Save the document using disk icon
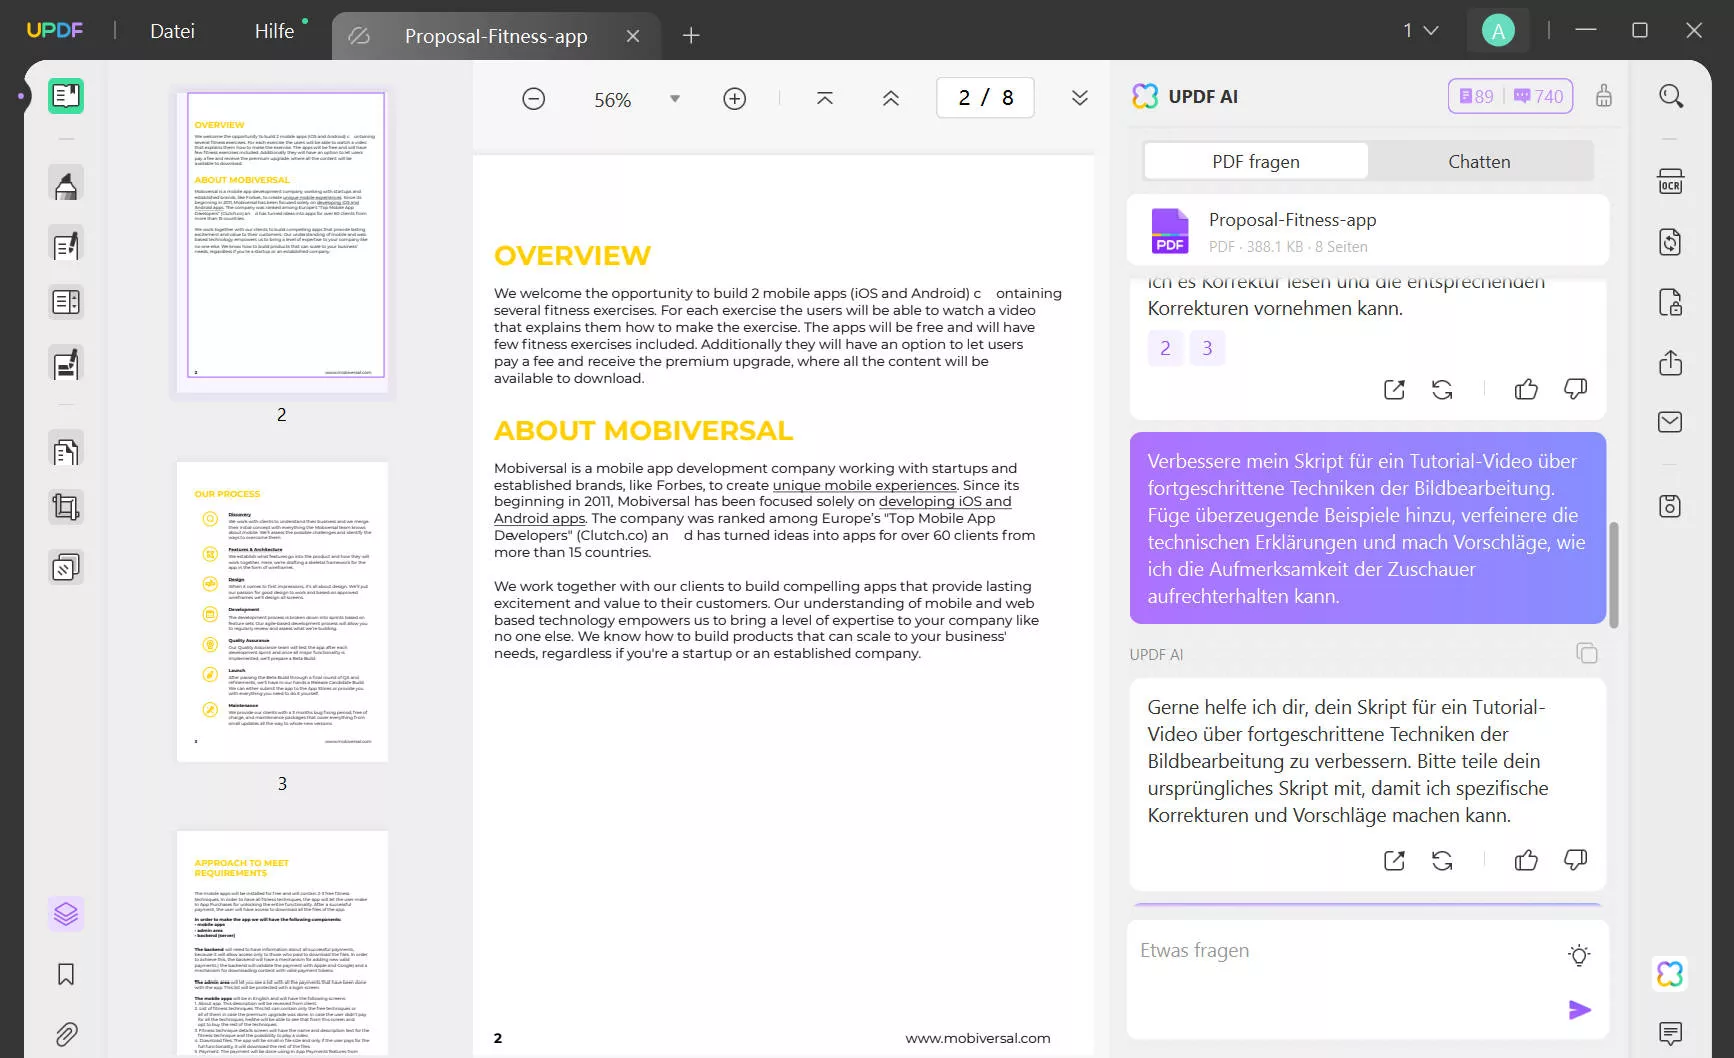Image resolution: width=1734 pixels, height=1058 pixels. click(1671, 506)
